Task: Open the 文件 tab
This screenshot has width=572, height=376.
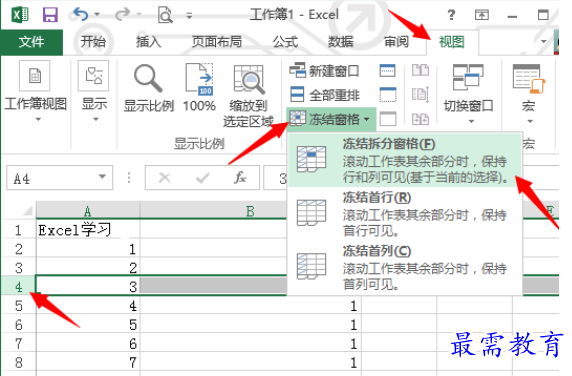Action: [31, 42]
